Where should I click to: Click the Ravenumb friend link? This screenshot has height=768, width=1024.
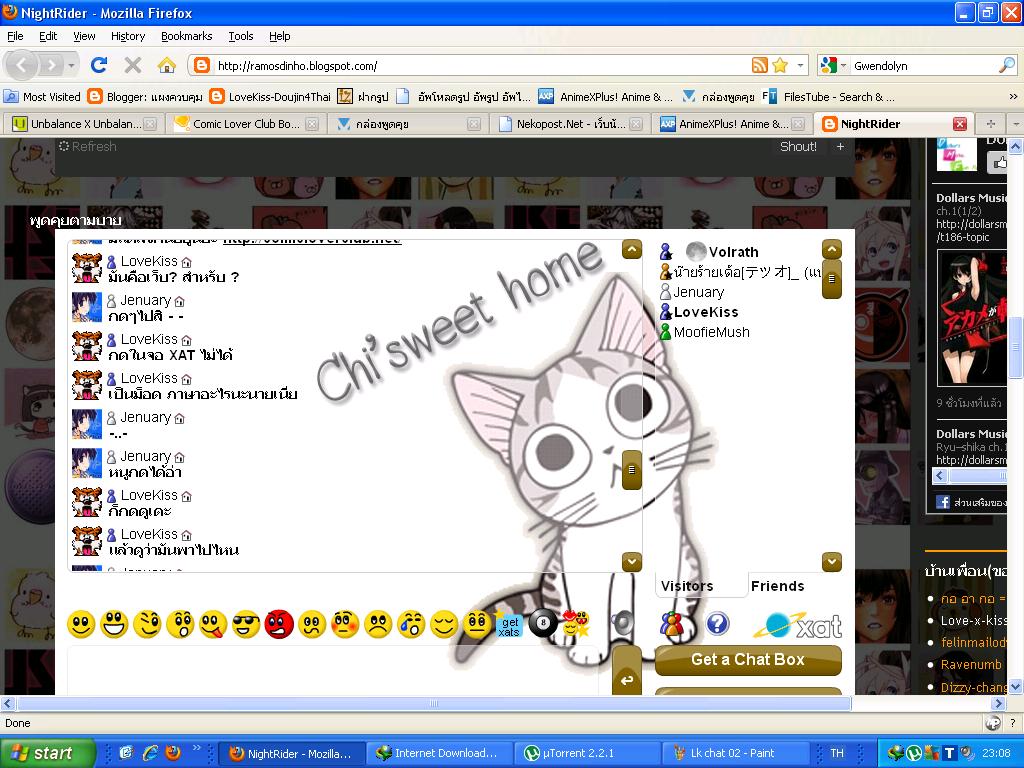970,665
